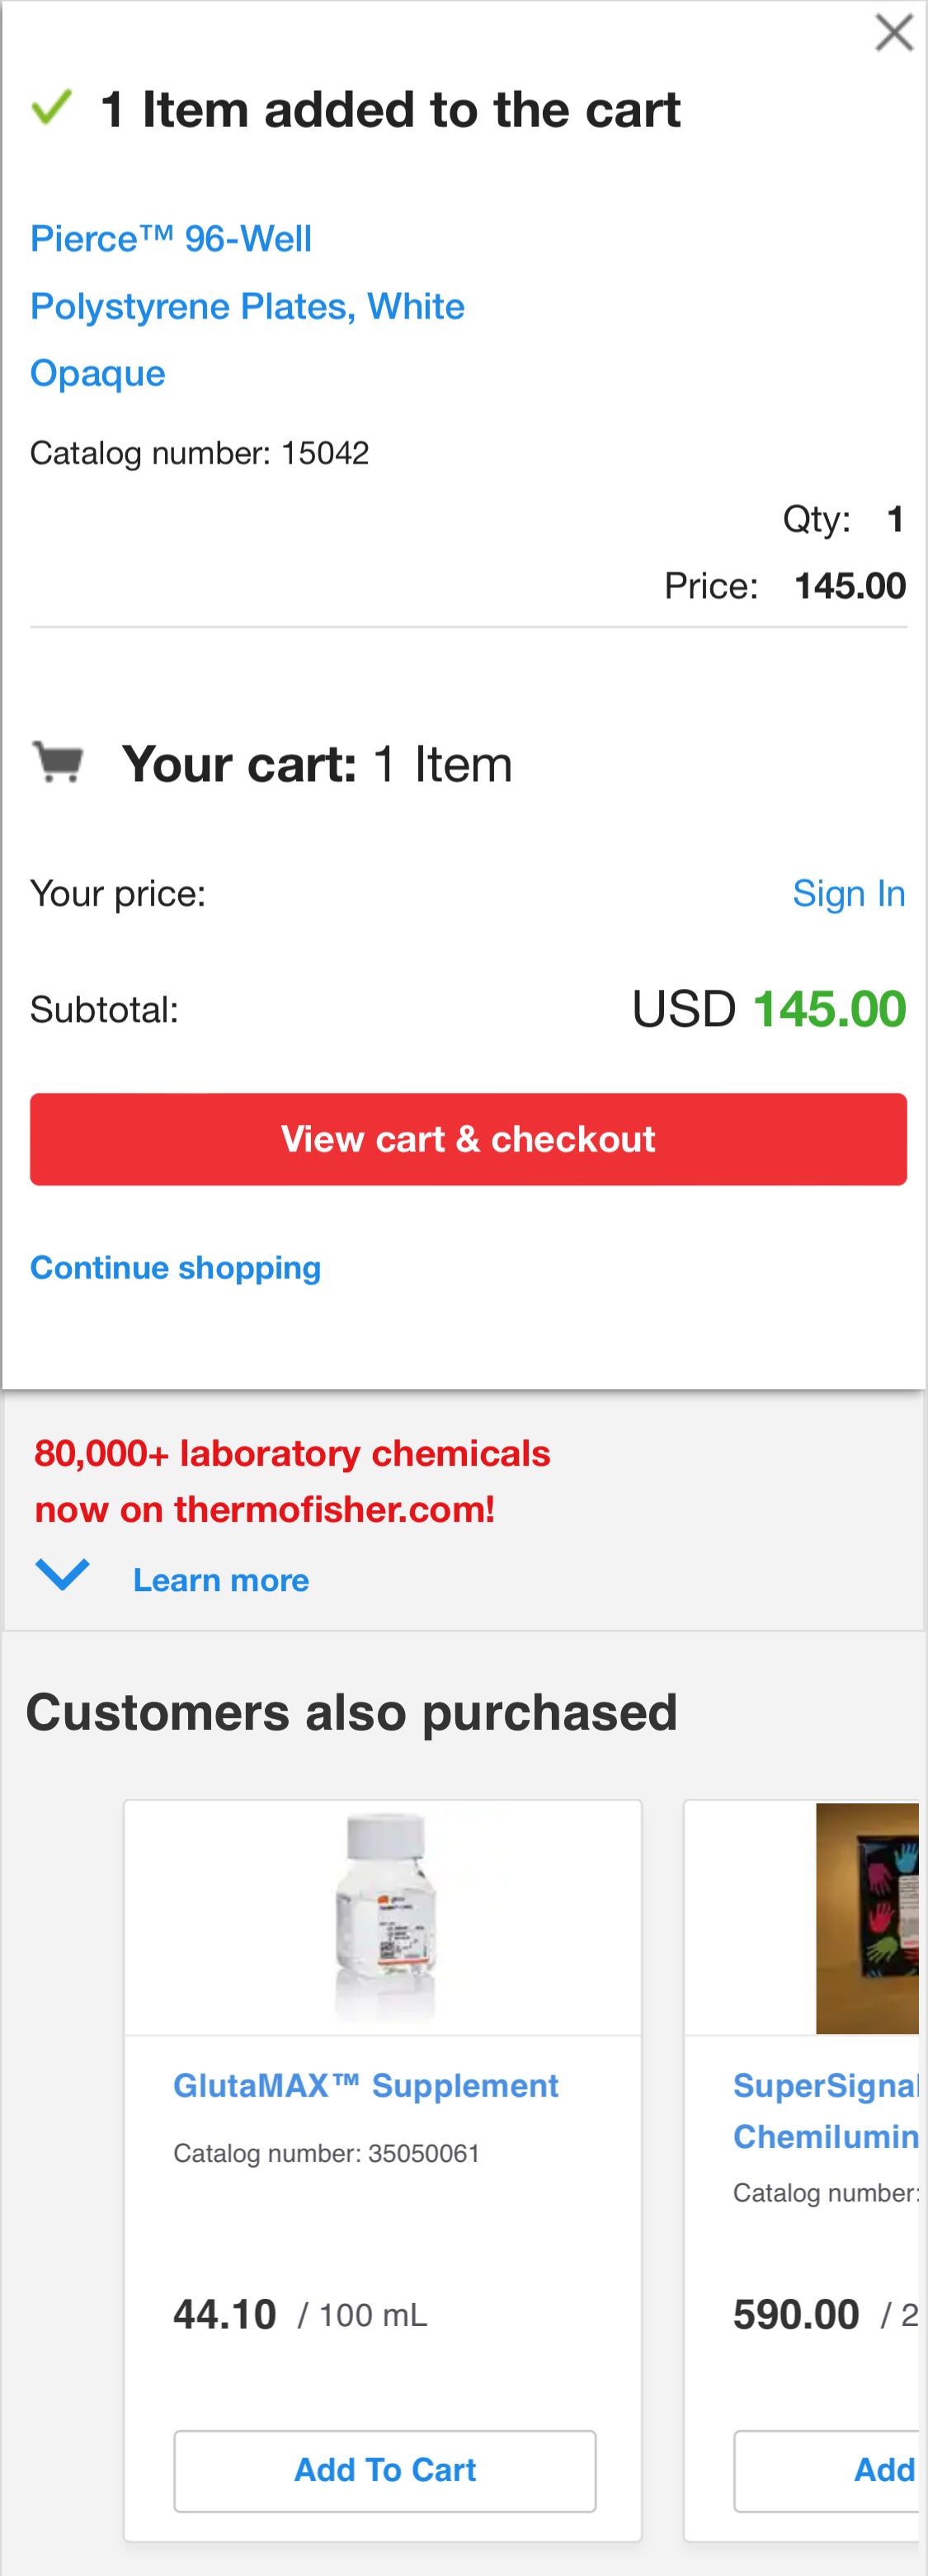Choose Continue shopping
This screenshot has height=2576, width=928.
(175, 1267)
